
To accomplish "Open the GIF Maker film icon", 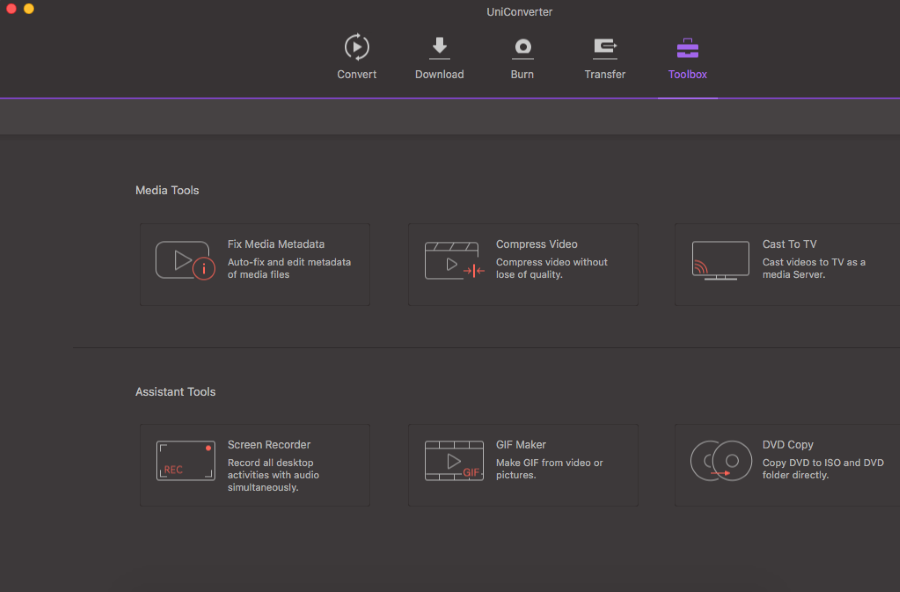I will coord(454,461).
